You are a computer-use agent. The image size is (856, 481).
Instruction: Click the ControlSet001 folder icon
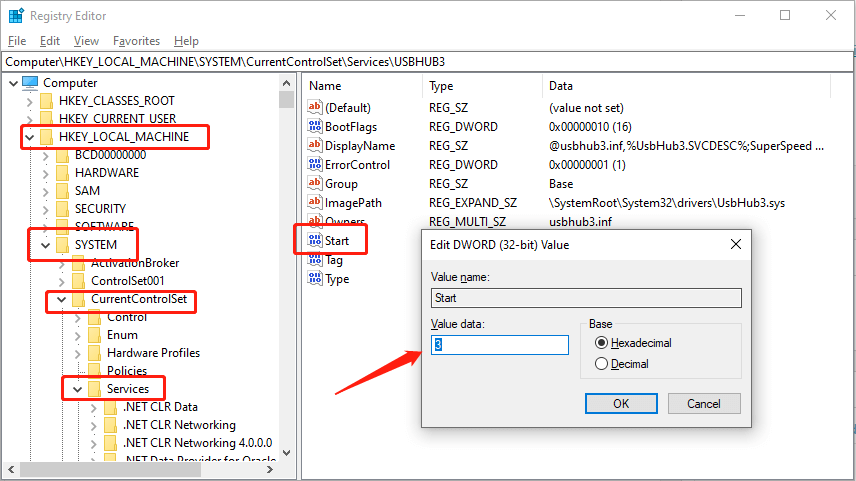[x=78, y=281]
